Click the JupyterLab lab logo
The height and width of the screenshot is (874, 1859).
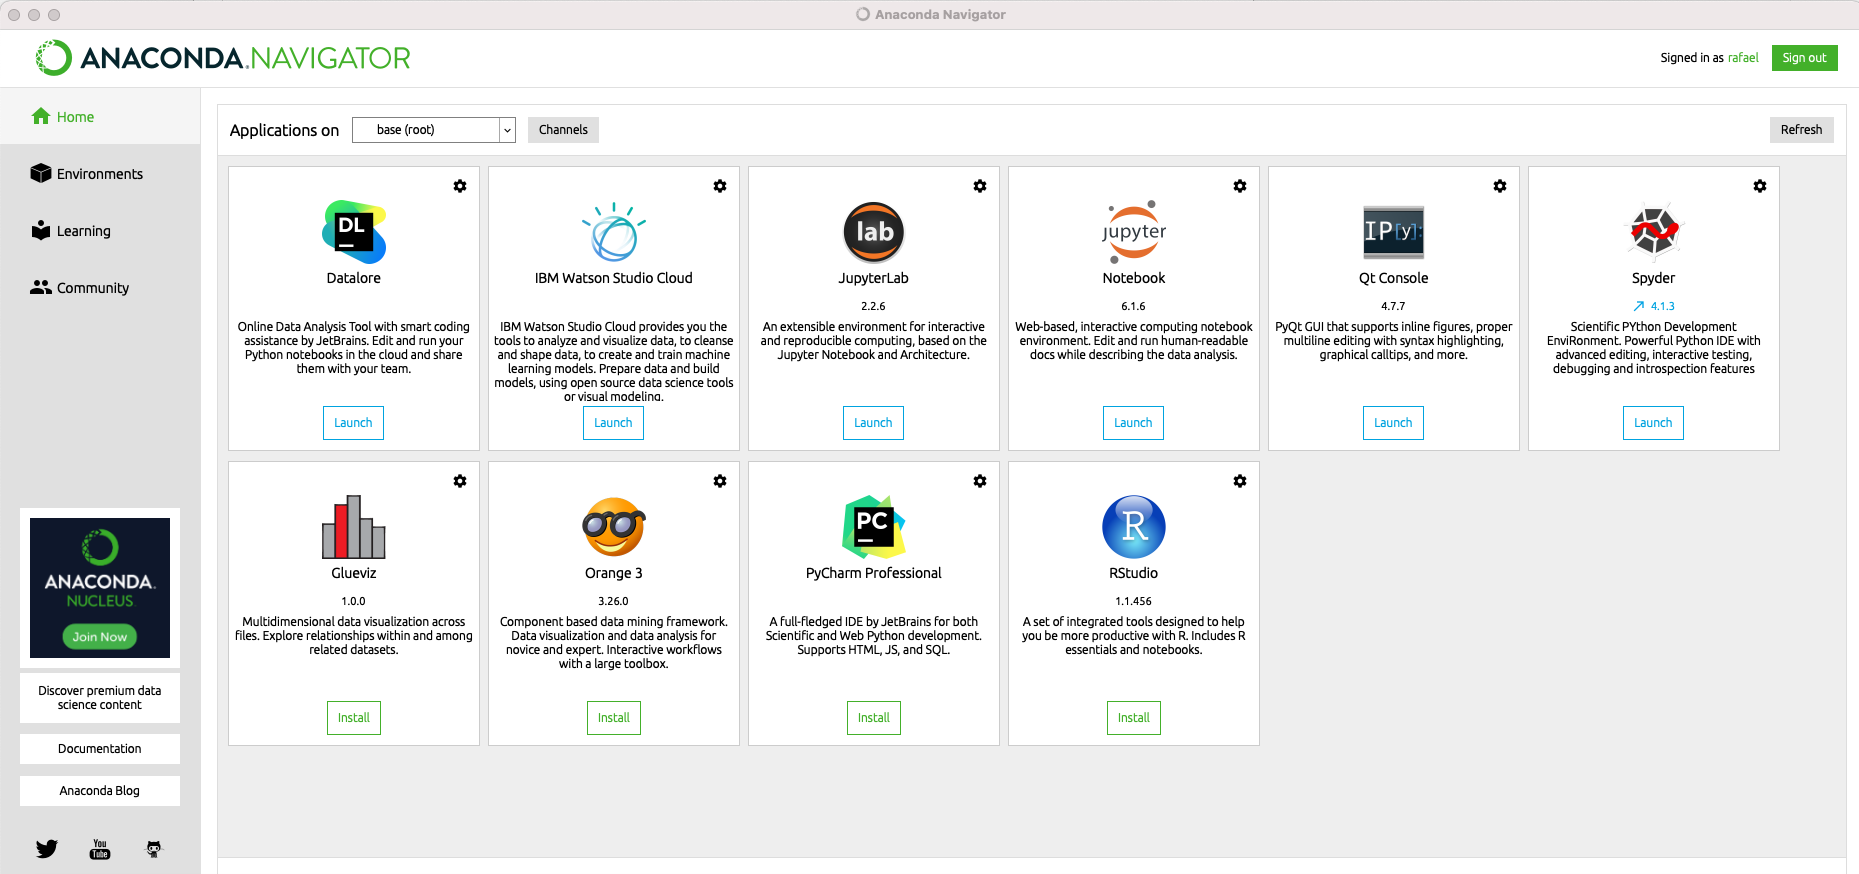(874, 232)
